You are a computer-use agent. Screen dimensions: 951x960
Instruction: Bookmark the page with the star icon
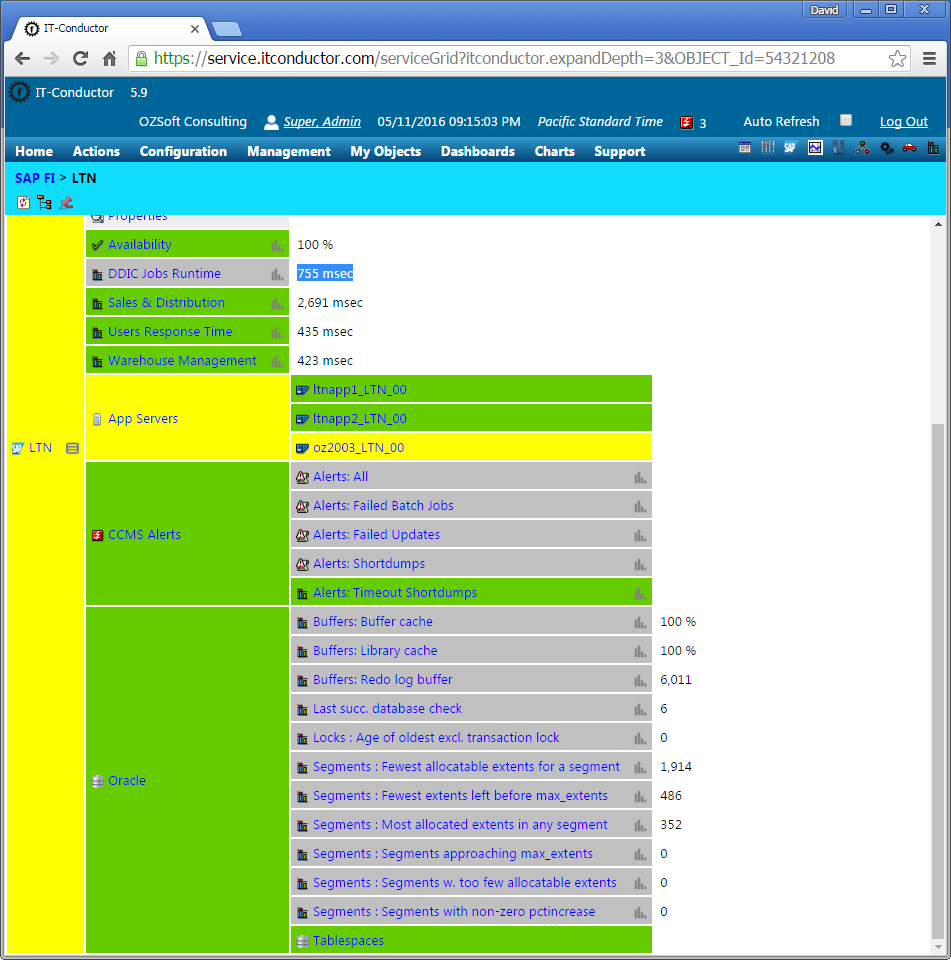pos(897,59)
